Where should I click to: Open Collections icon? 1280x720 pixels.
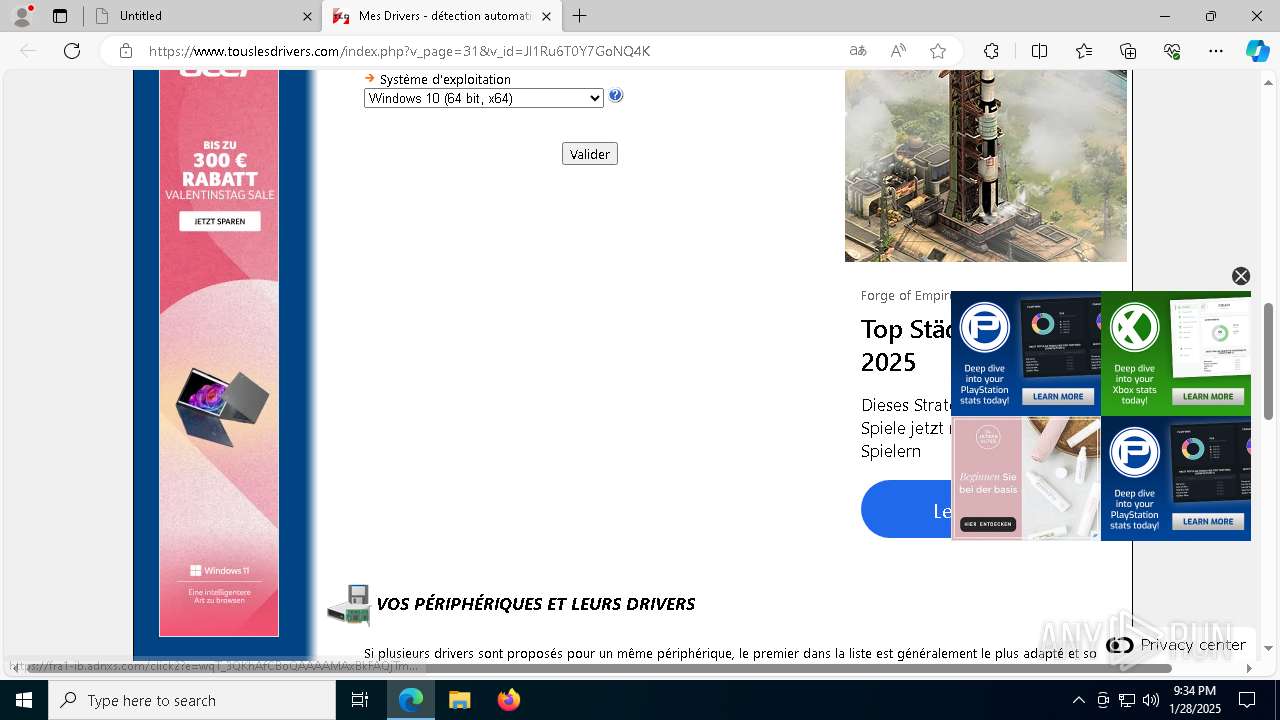pos(1128,51)
